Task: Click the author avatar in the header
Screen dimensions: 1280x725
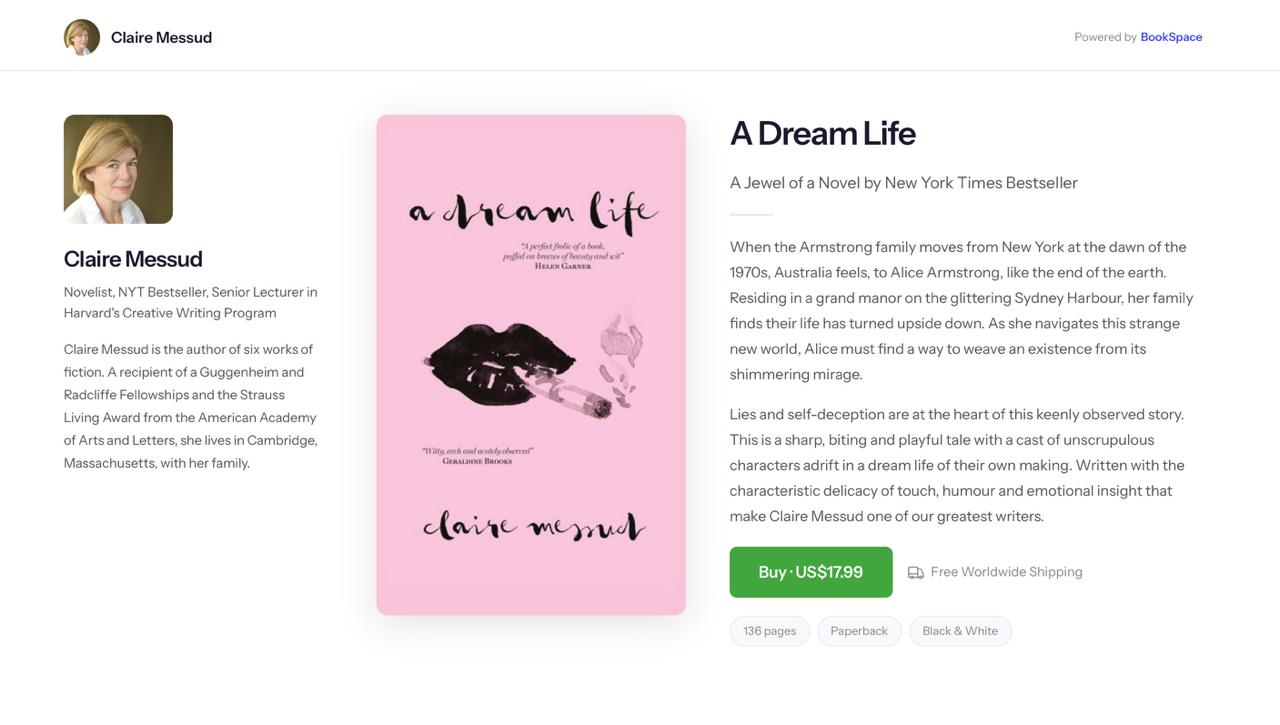Action: point(82,35)
